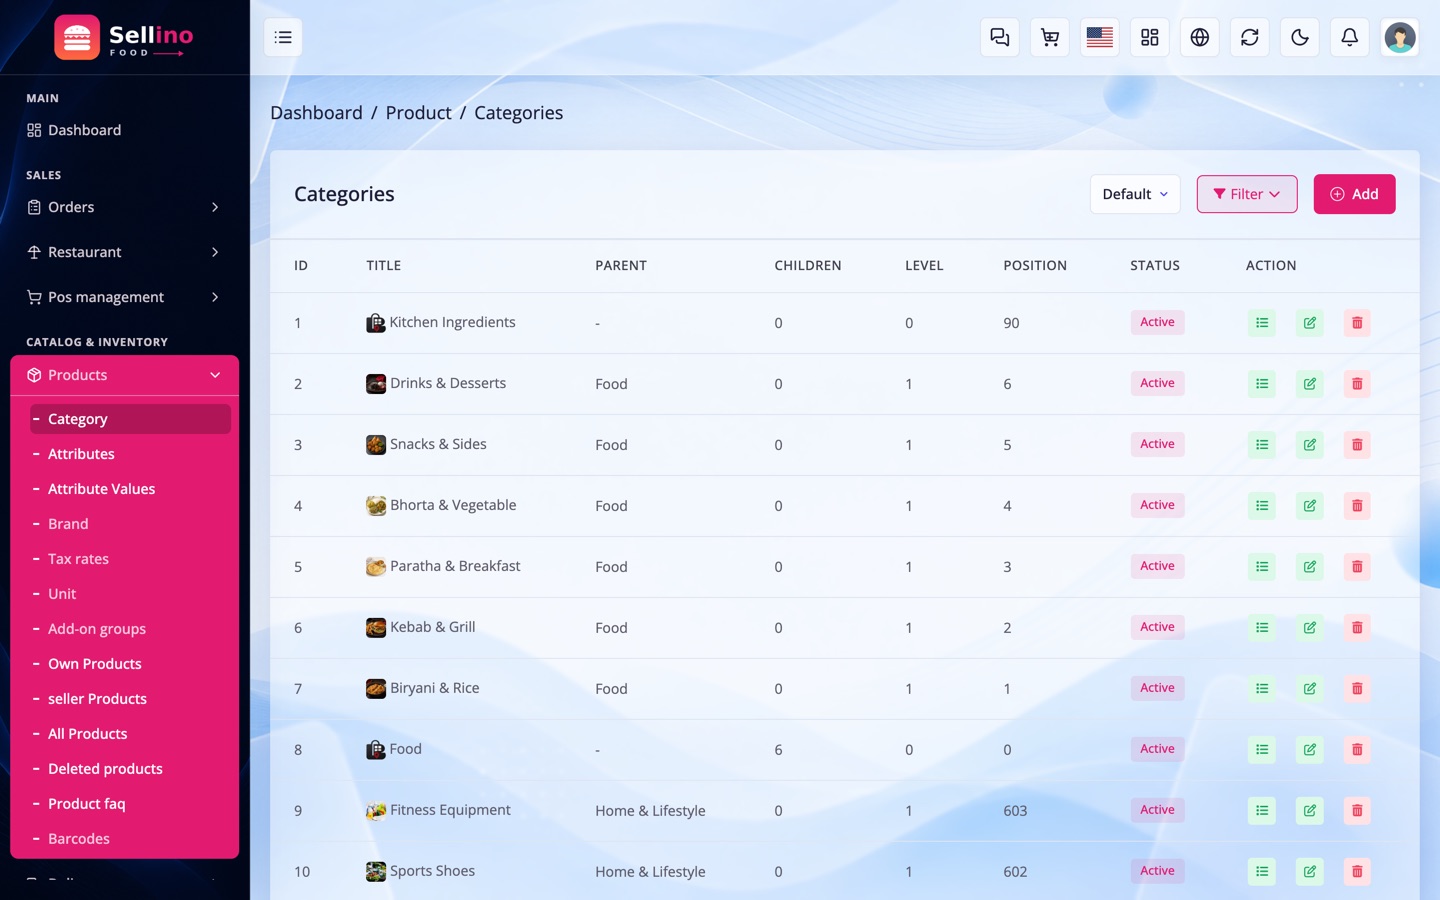Click the Sellino Food logo
The image size is (1440, 900).
(124, 37)
